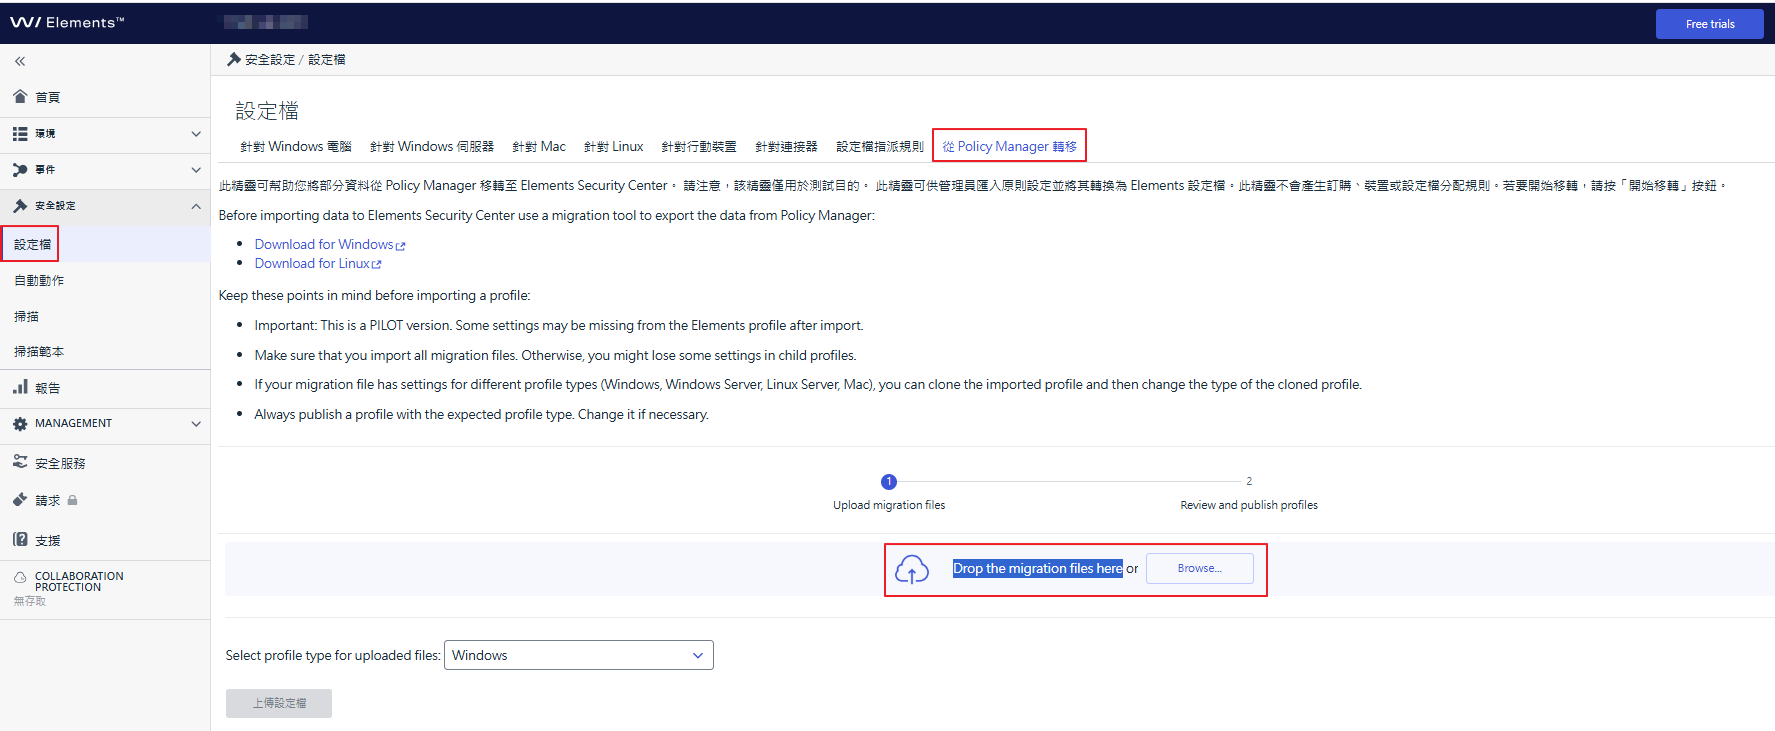Open Download for Windows link
Viewport: 1775px width, 731px height.
pyautogui.click(x=324, y=245)
